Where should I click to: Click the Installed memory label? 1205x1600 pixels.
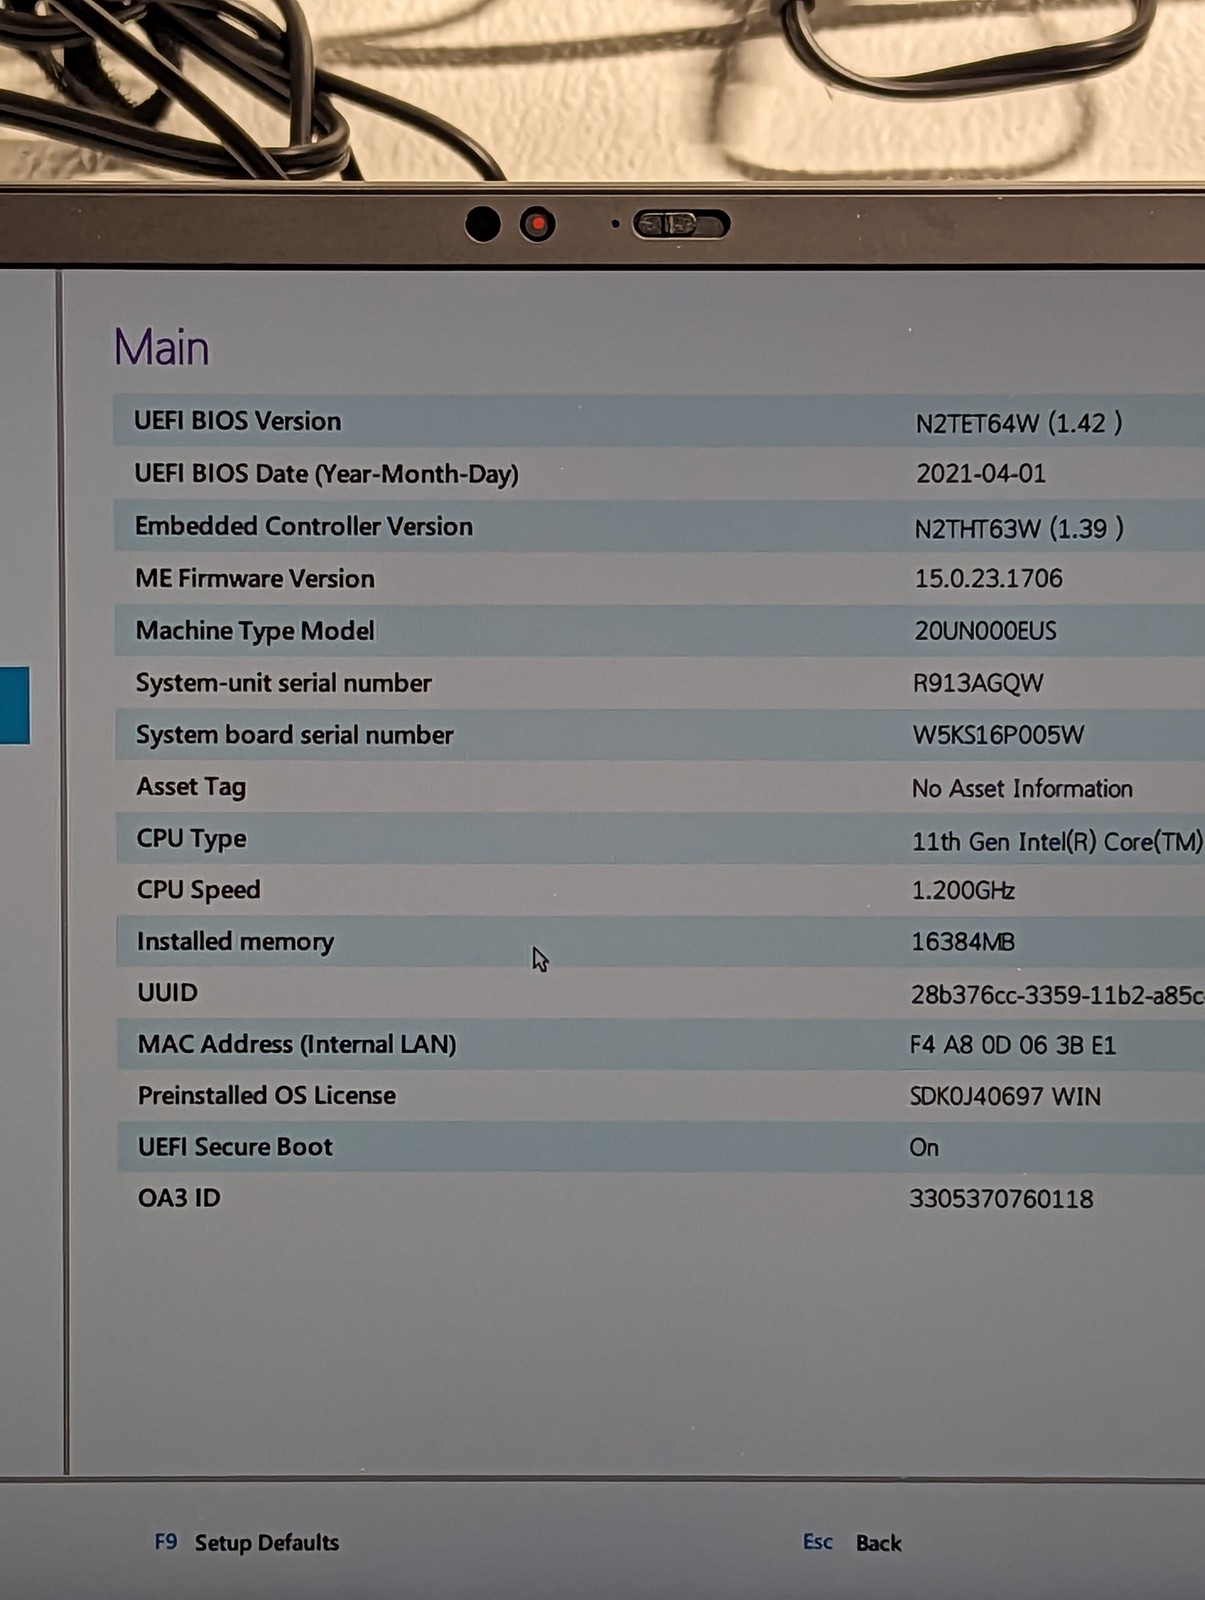pos(235,942)
